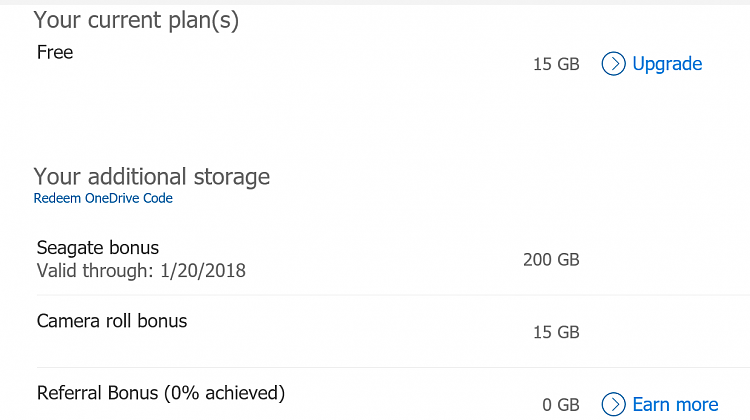Click the divider line below Seagate bonus

(393, 295)
